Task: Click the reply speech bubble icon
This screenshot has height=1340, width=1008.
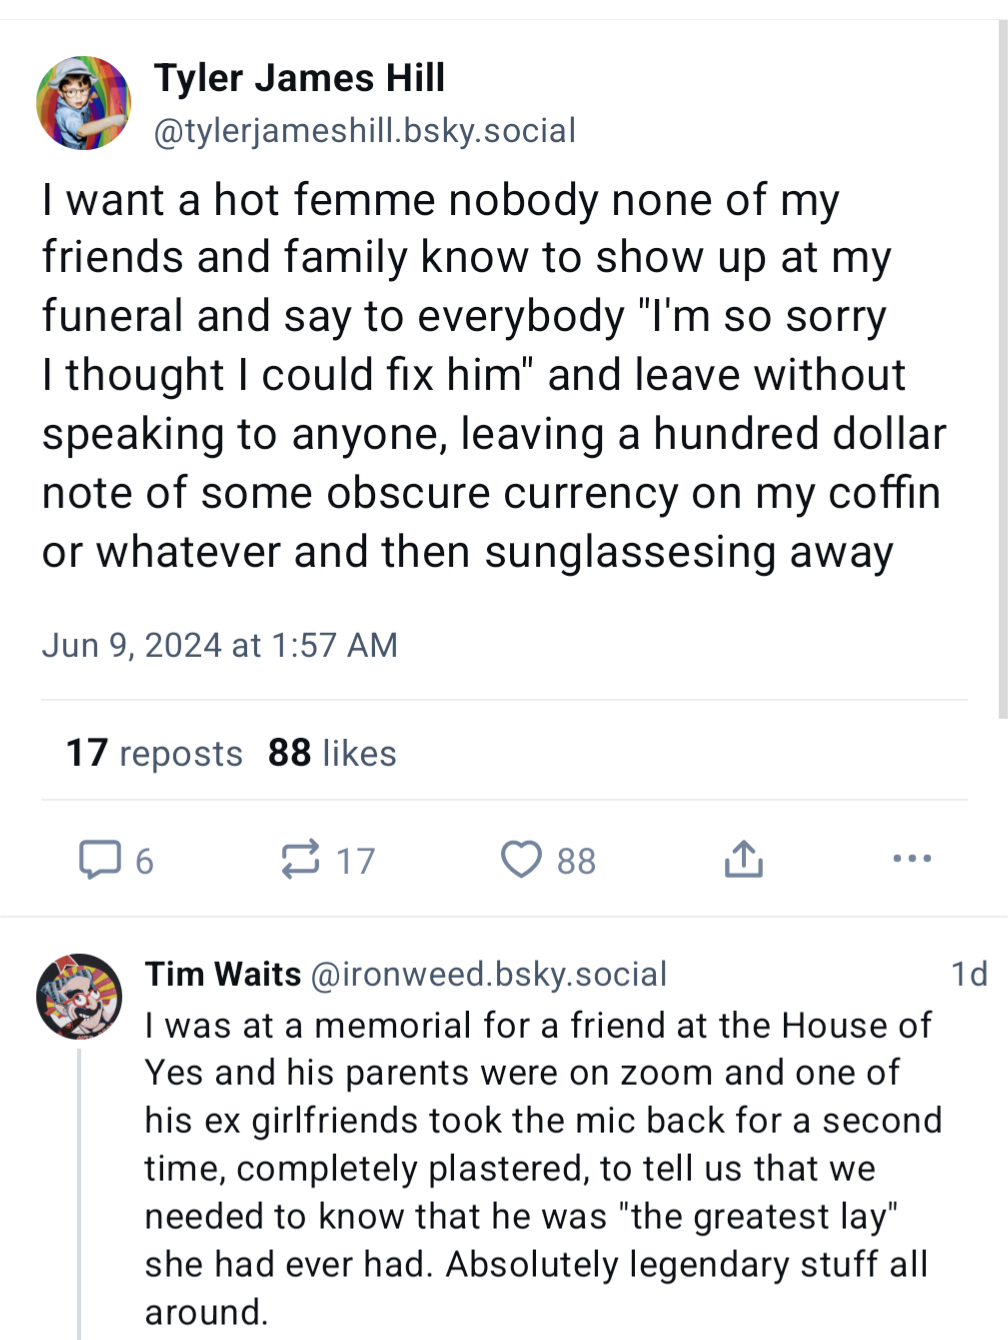Action: 100,859
